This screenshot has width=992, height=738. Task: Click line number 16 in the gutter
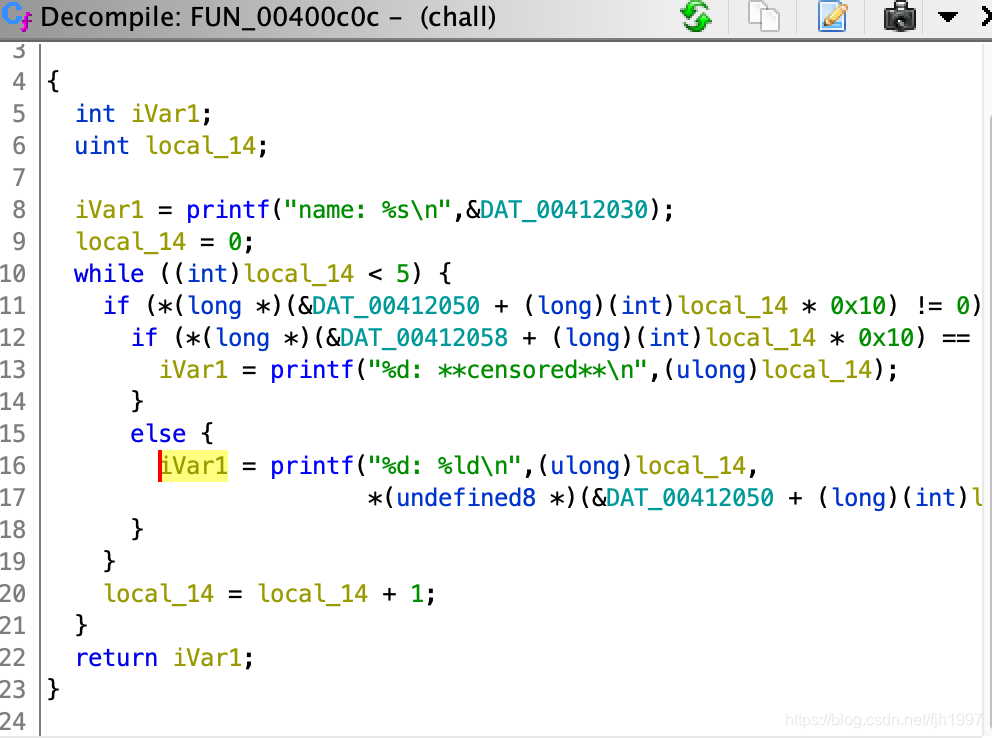click(x=13, y=466)
